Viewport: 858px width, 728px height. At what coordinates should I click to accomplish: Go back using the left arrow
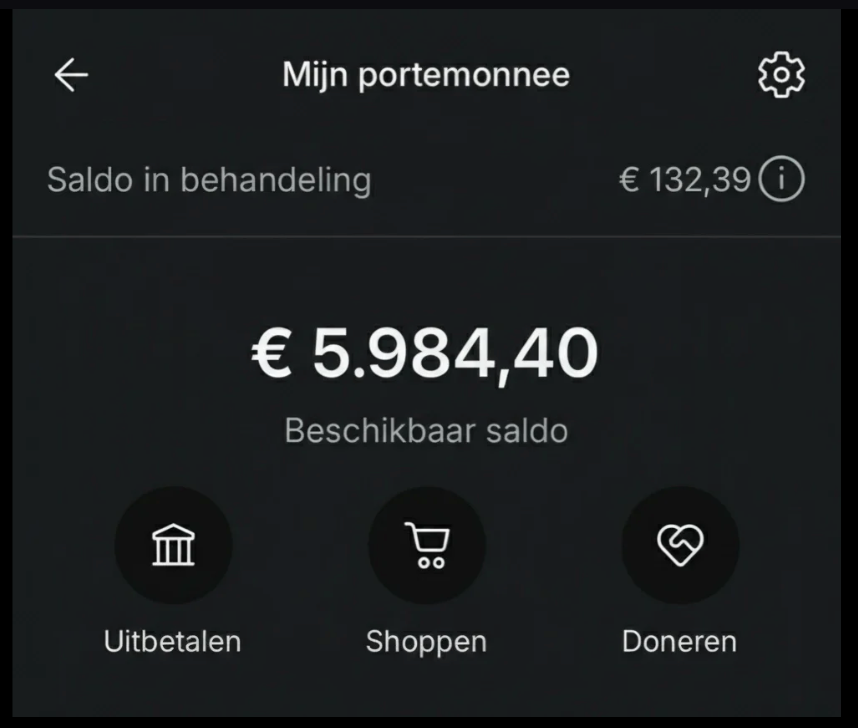pyautogui.click(x=71, y=75)
